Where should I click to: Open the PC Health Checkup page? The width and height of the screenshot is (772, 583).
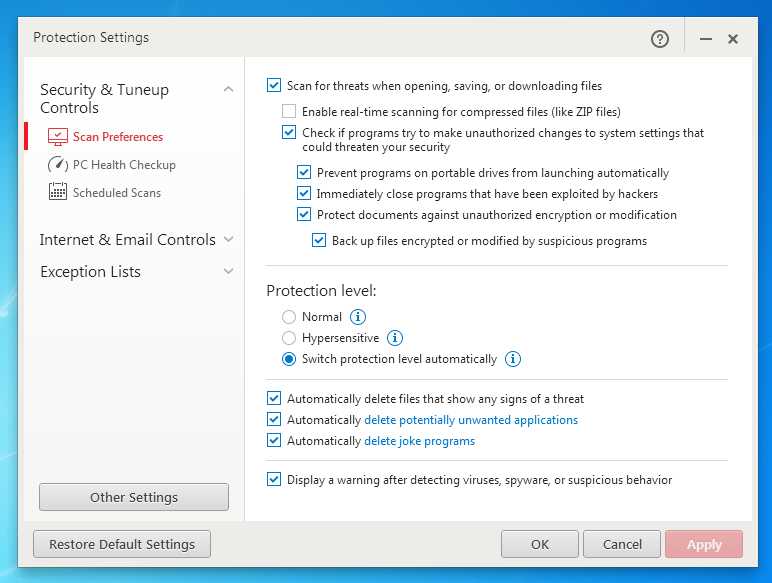(124, 164)
